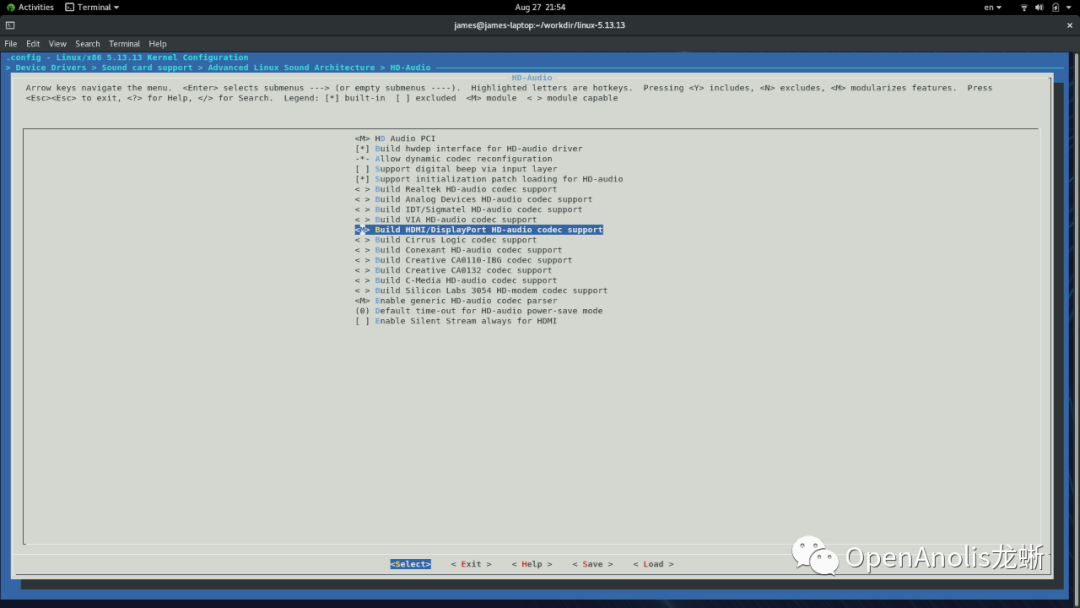
Task: Toggle Support digital beep via input layer
Action: click(456, 169)
